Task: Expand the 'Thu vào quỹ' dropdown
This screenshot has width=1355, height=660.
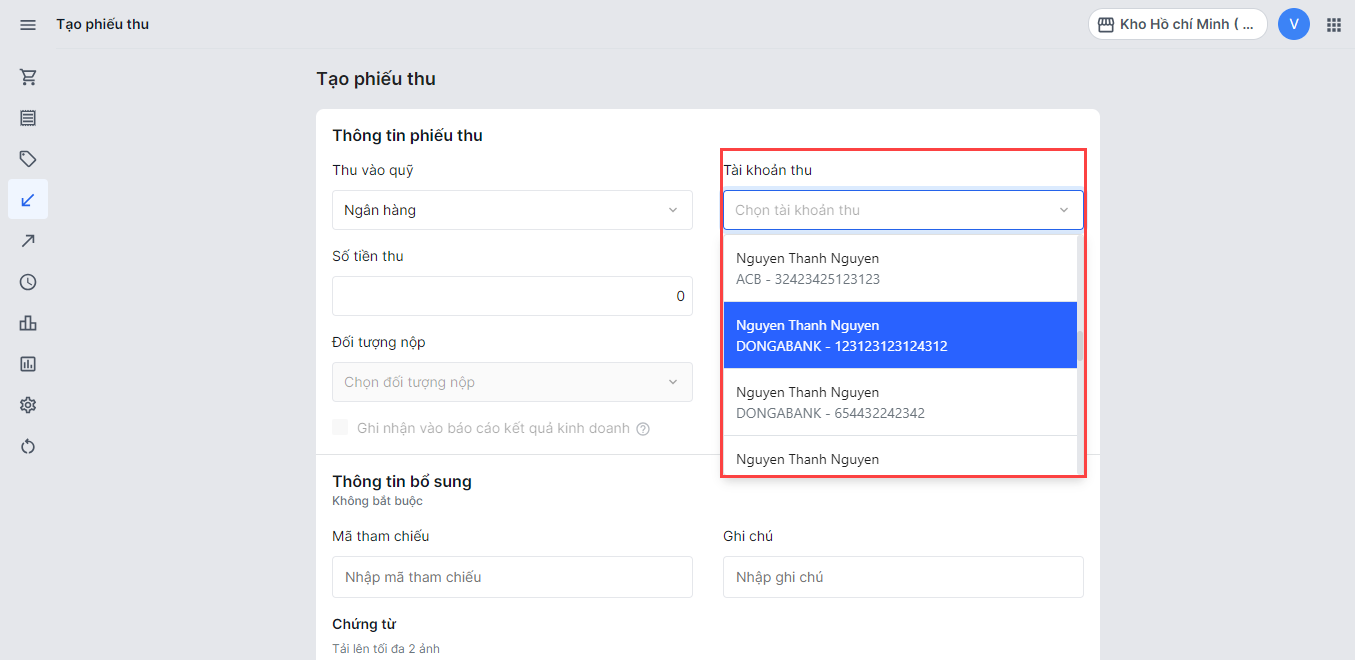Action: tap(512, 210)
